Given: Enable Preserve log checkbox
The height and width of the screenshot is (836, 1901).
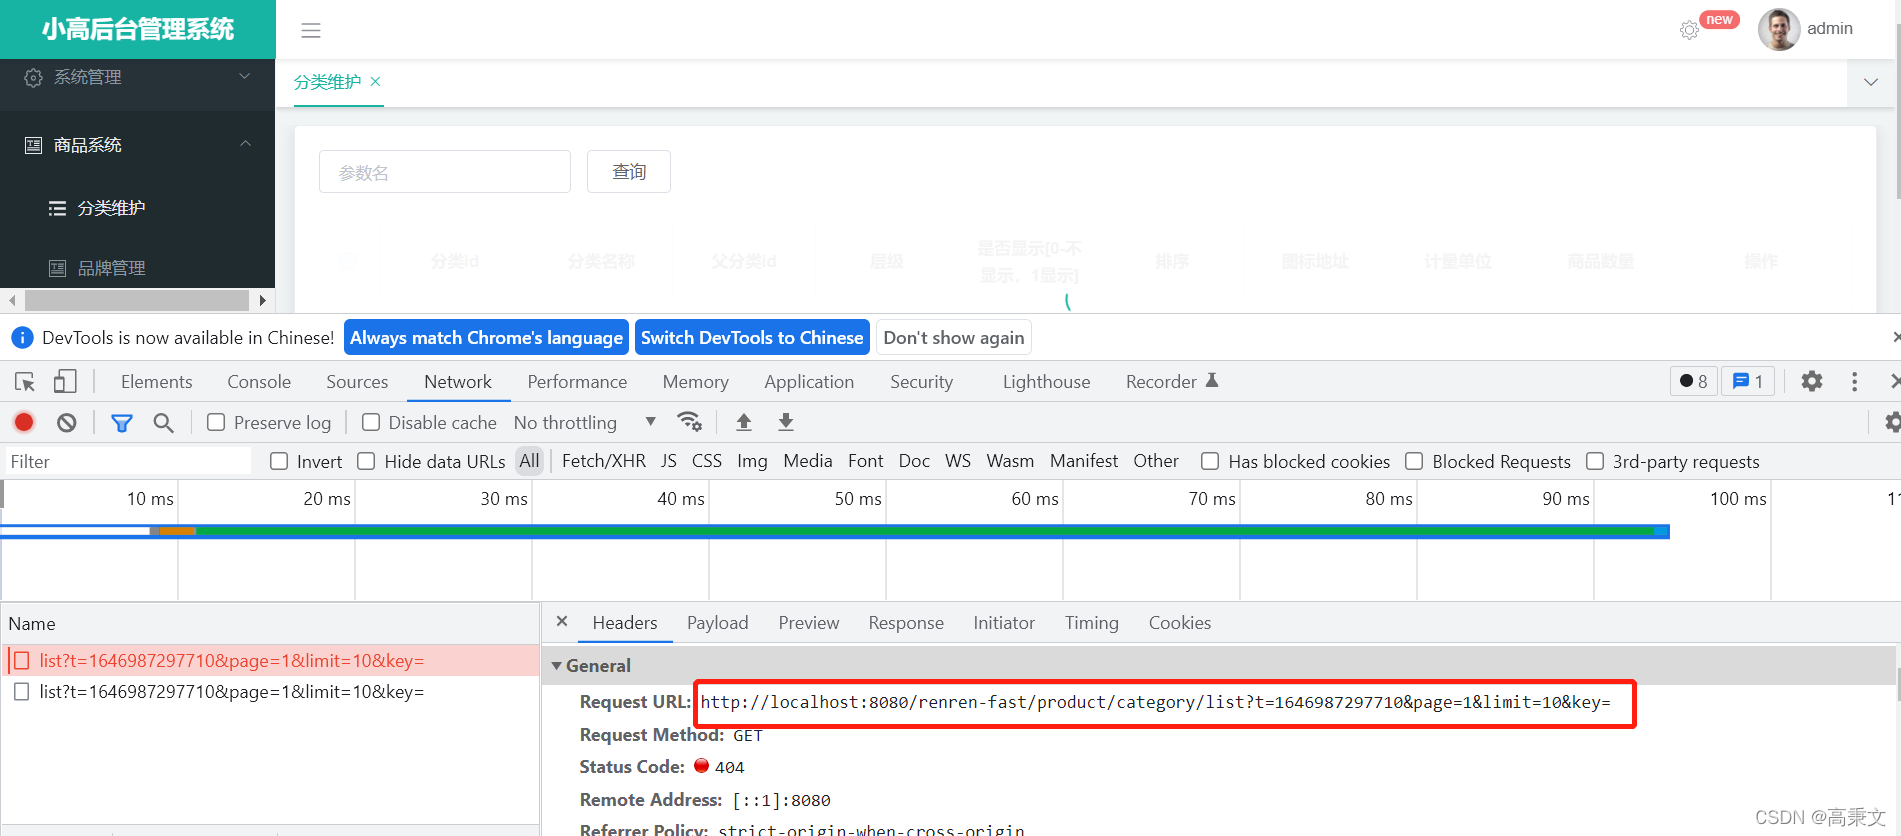Looking at the screenshot, I should (x=216, y=422).
